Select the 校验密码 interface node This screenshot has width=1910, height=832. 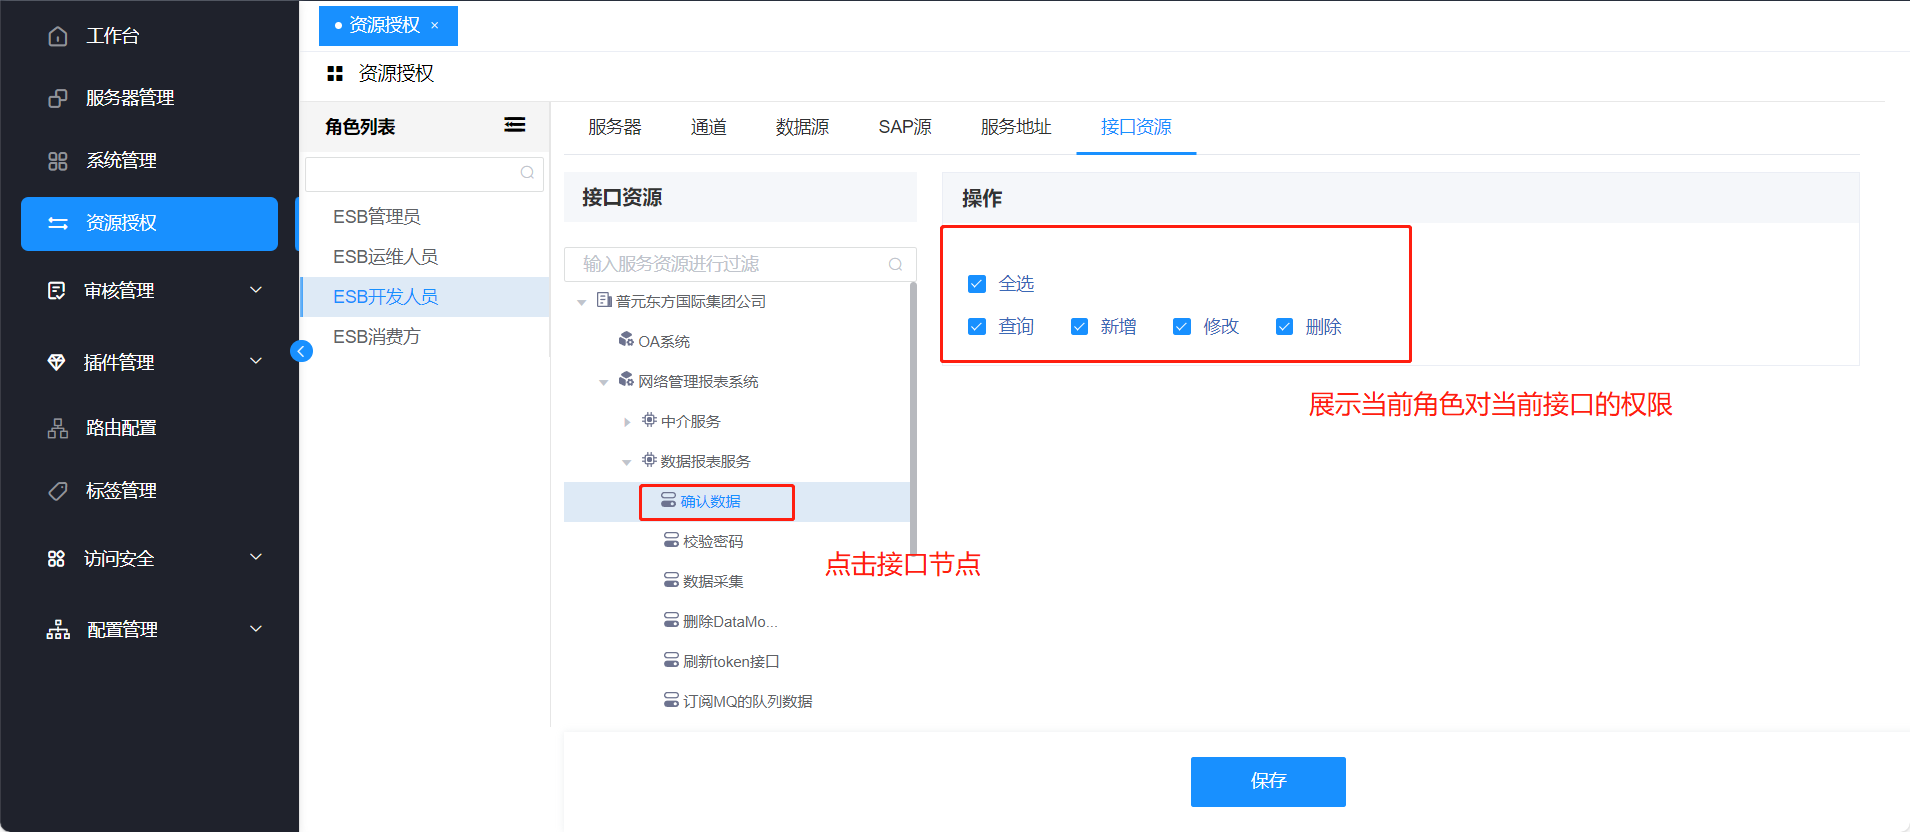(713, 541)
